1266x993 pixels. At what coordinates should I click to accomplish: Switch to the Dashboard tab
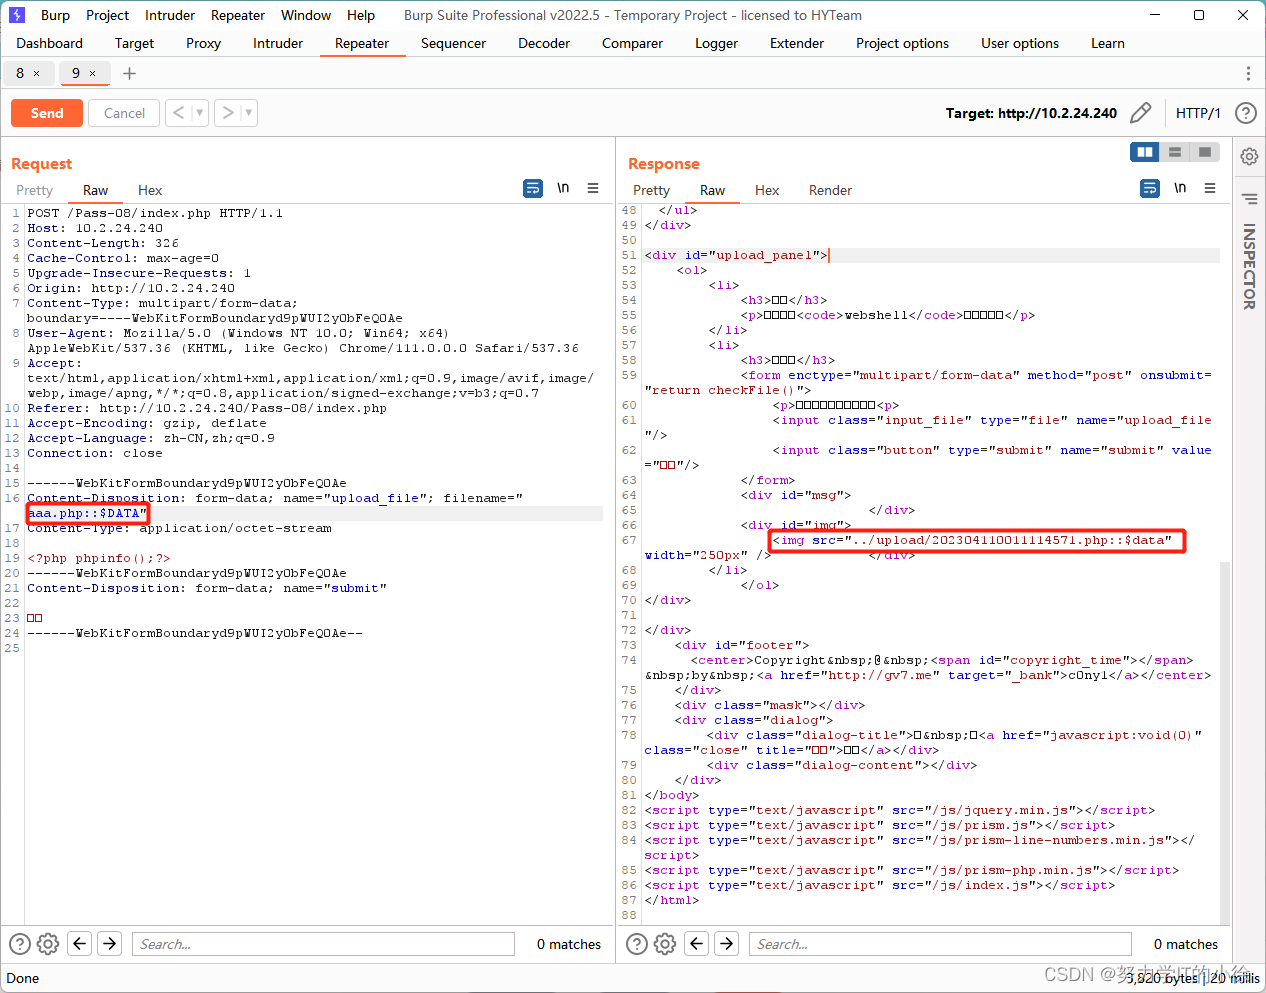pyautogui.click(x=49, y=43)
